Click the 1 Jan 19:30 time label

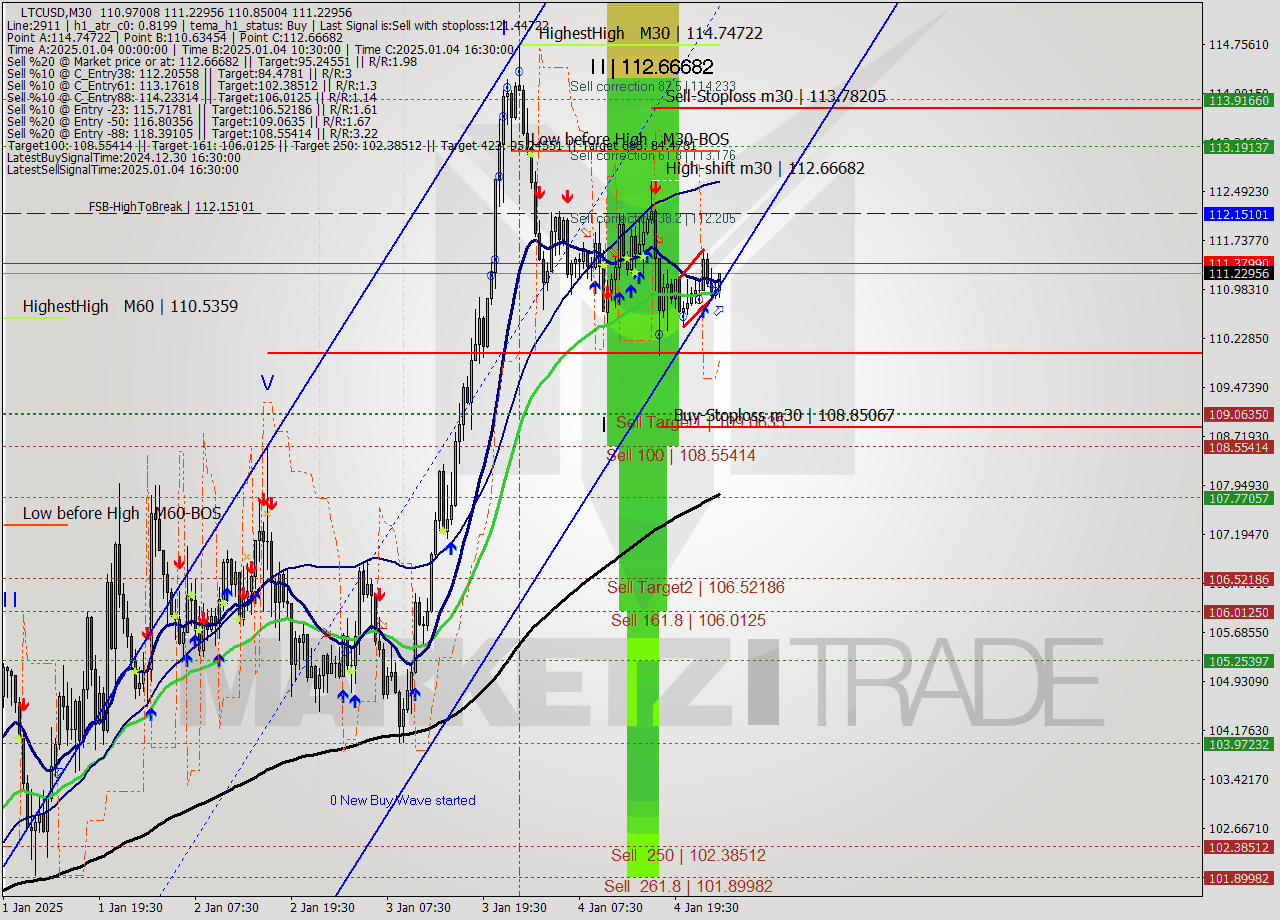130,908
